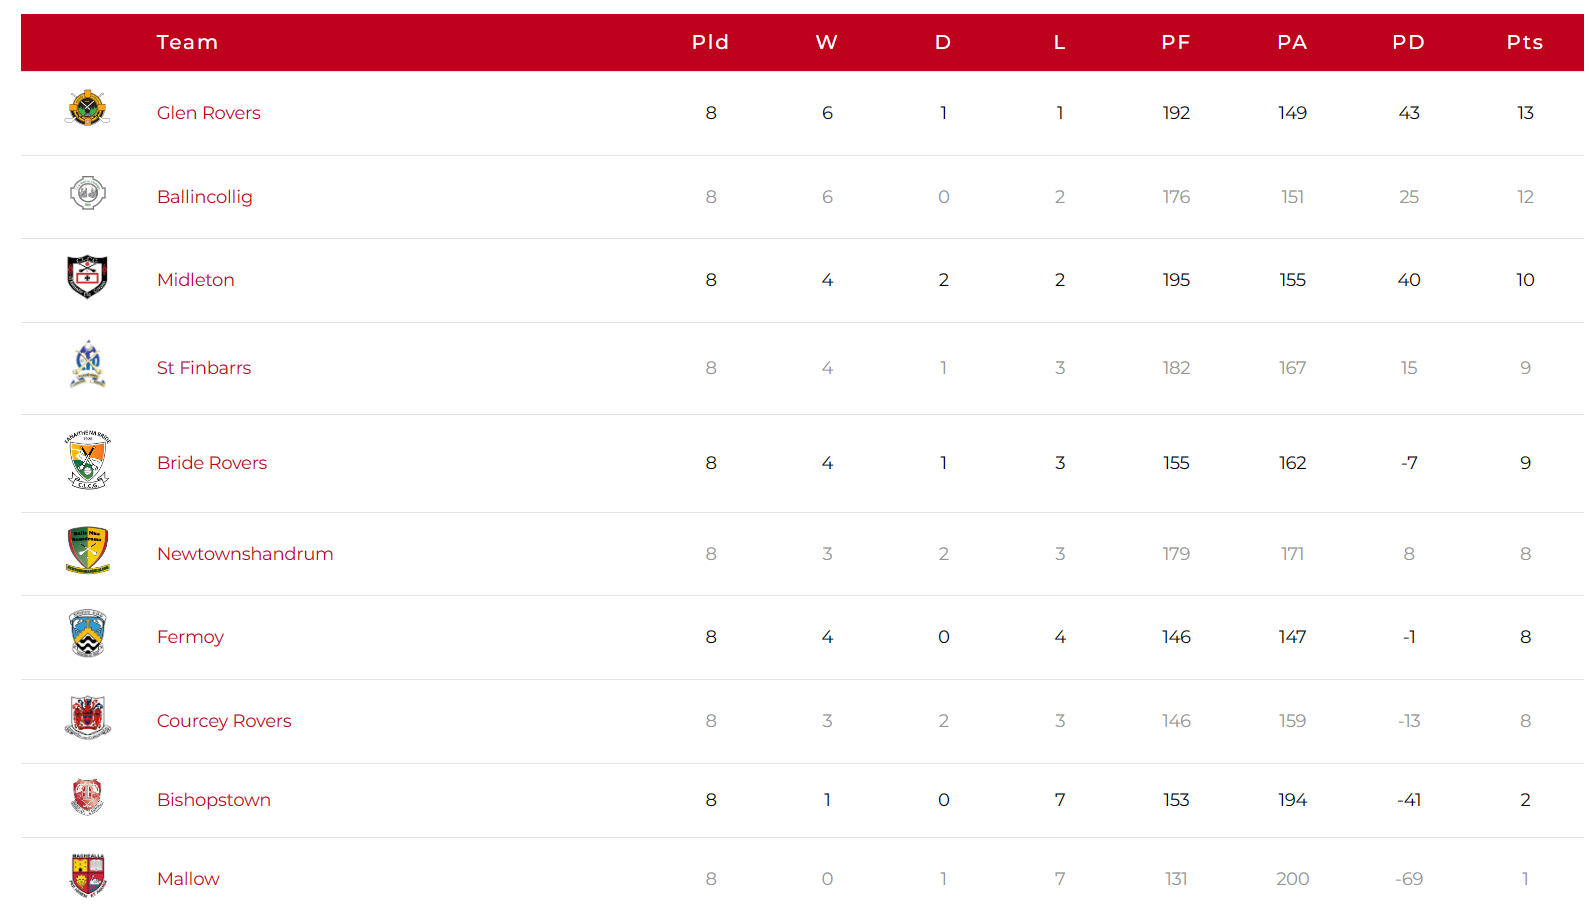Click the Mallow club crest
The image size is (1589, 917).
88,875
